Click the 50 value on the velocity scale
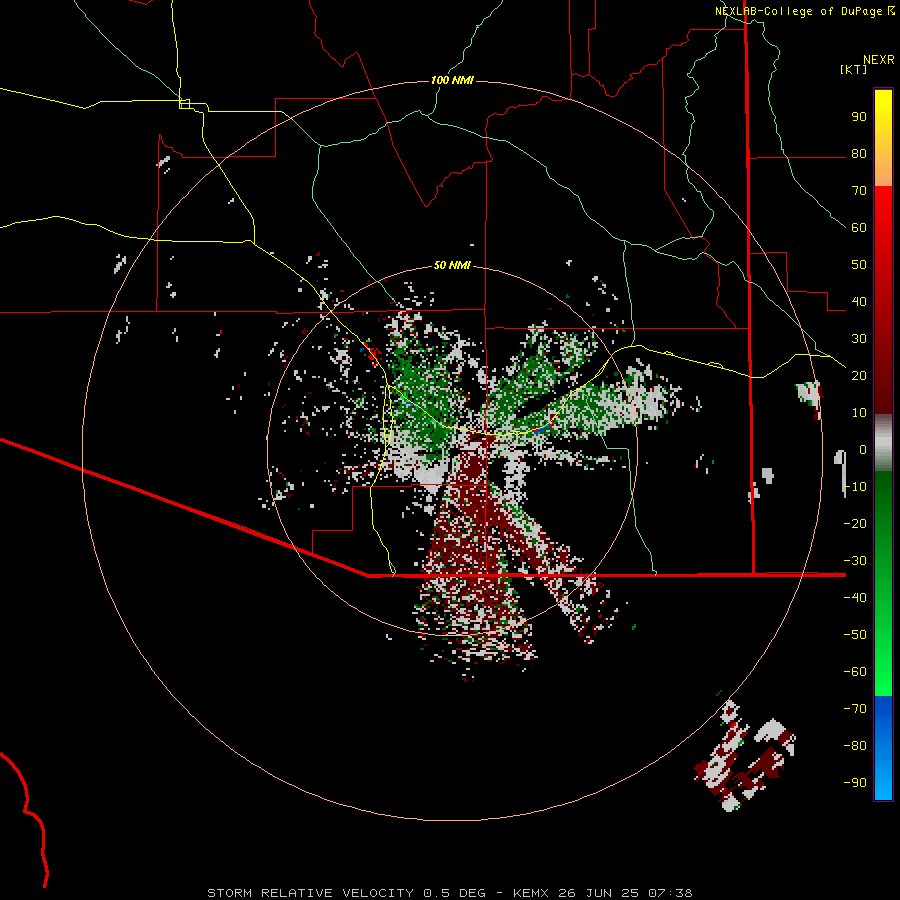The height and width of the screenshot is (900, 900). 859,265
